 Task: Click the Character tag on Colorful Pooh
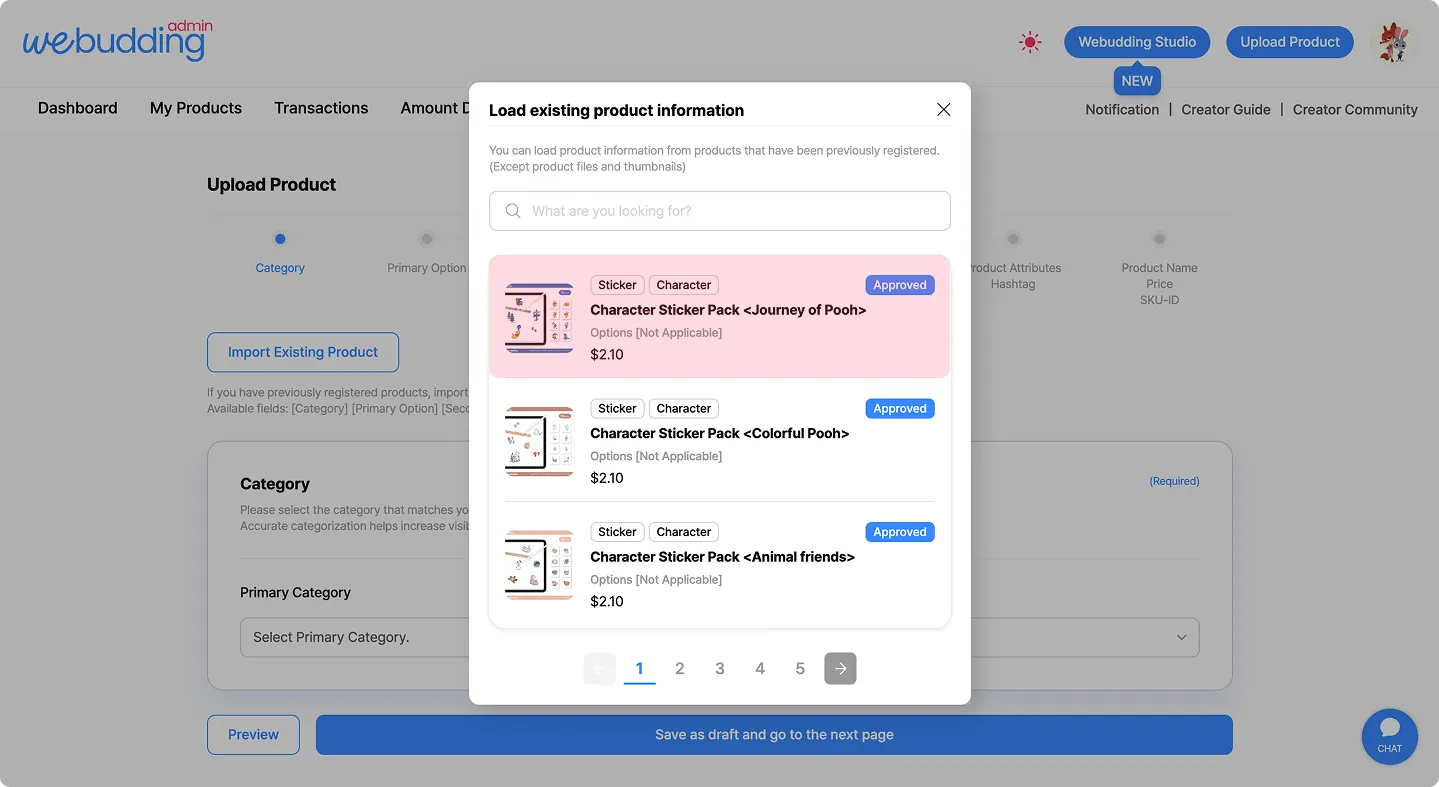click(x=684, y=408)
